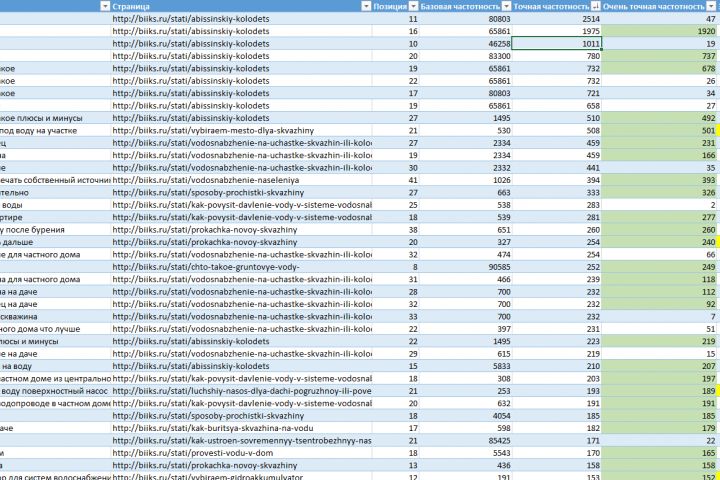Select the cell with value 5833
Screen dimensions: 720x480
point(465,366)
